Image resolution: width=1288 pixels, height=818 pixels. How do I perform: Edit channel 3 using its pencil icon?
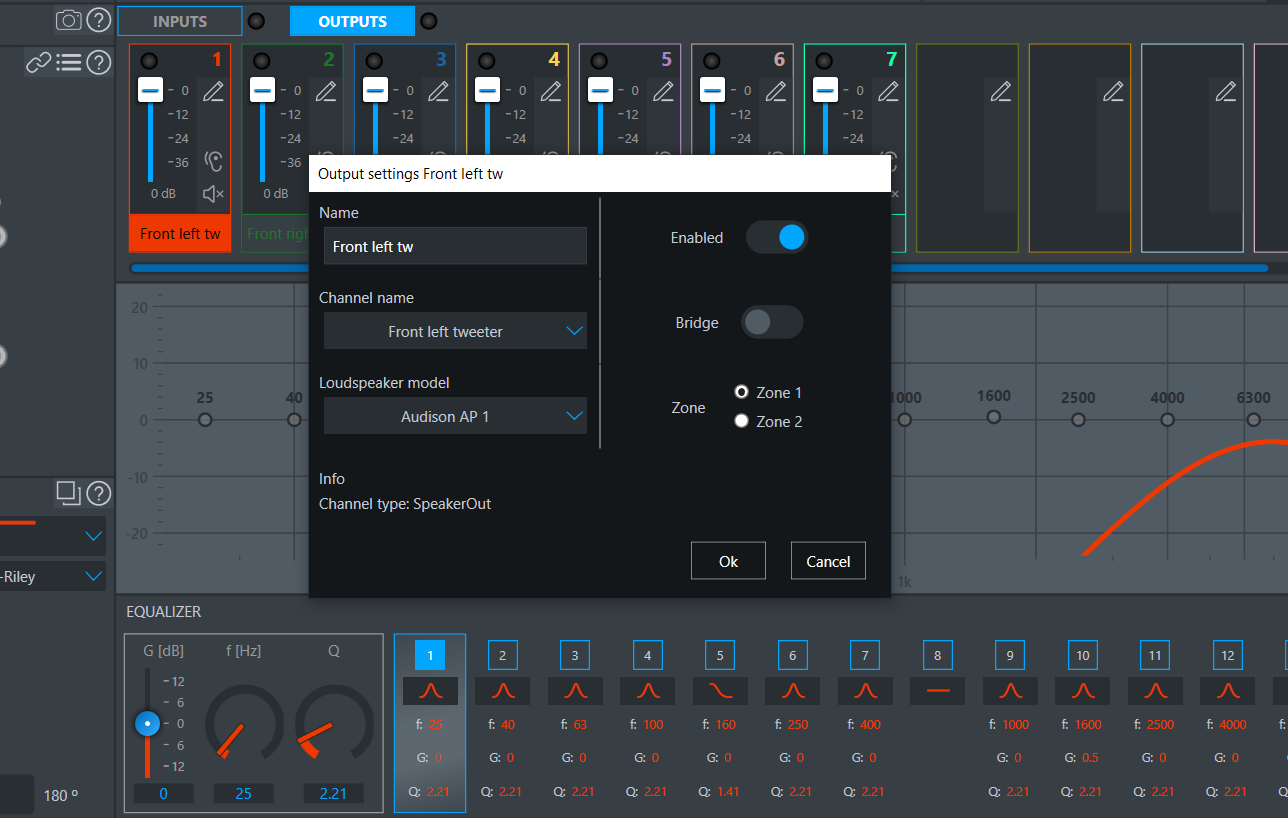coord(437,91)
